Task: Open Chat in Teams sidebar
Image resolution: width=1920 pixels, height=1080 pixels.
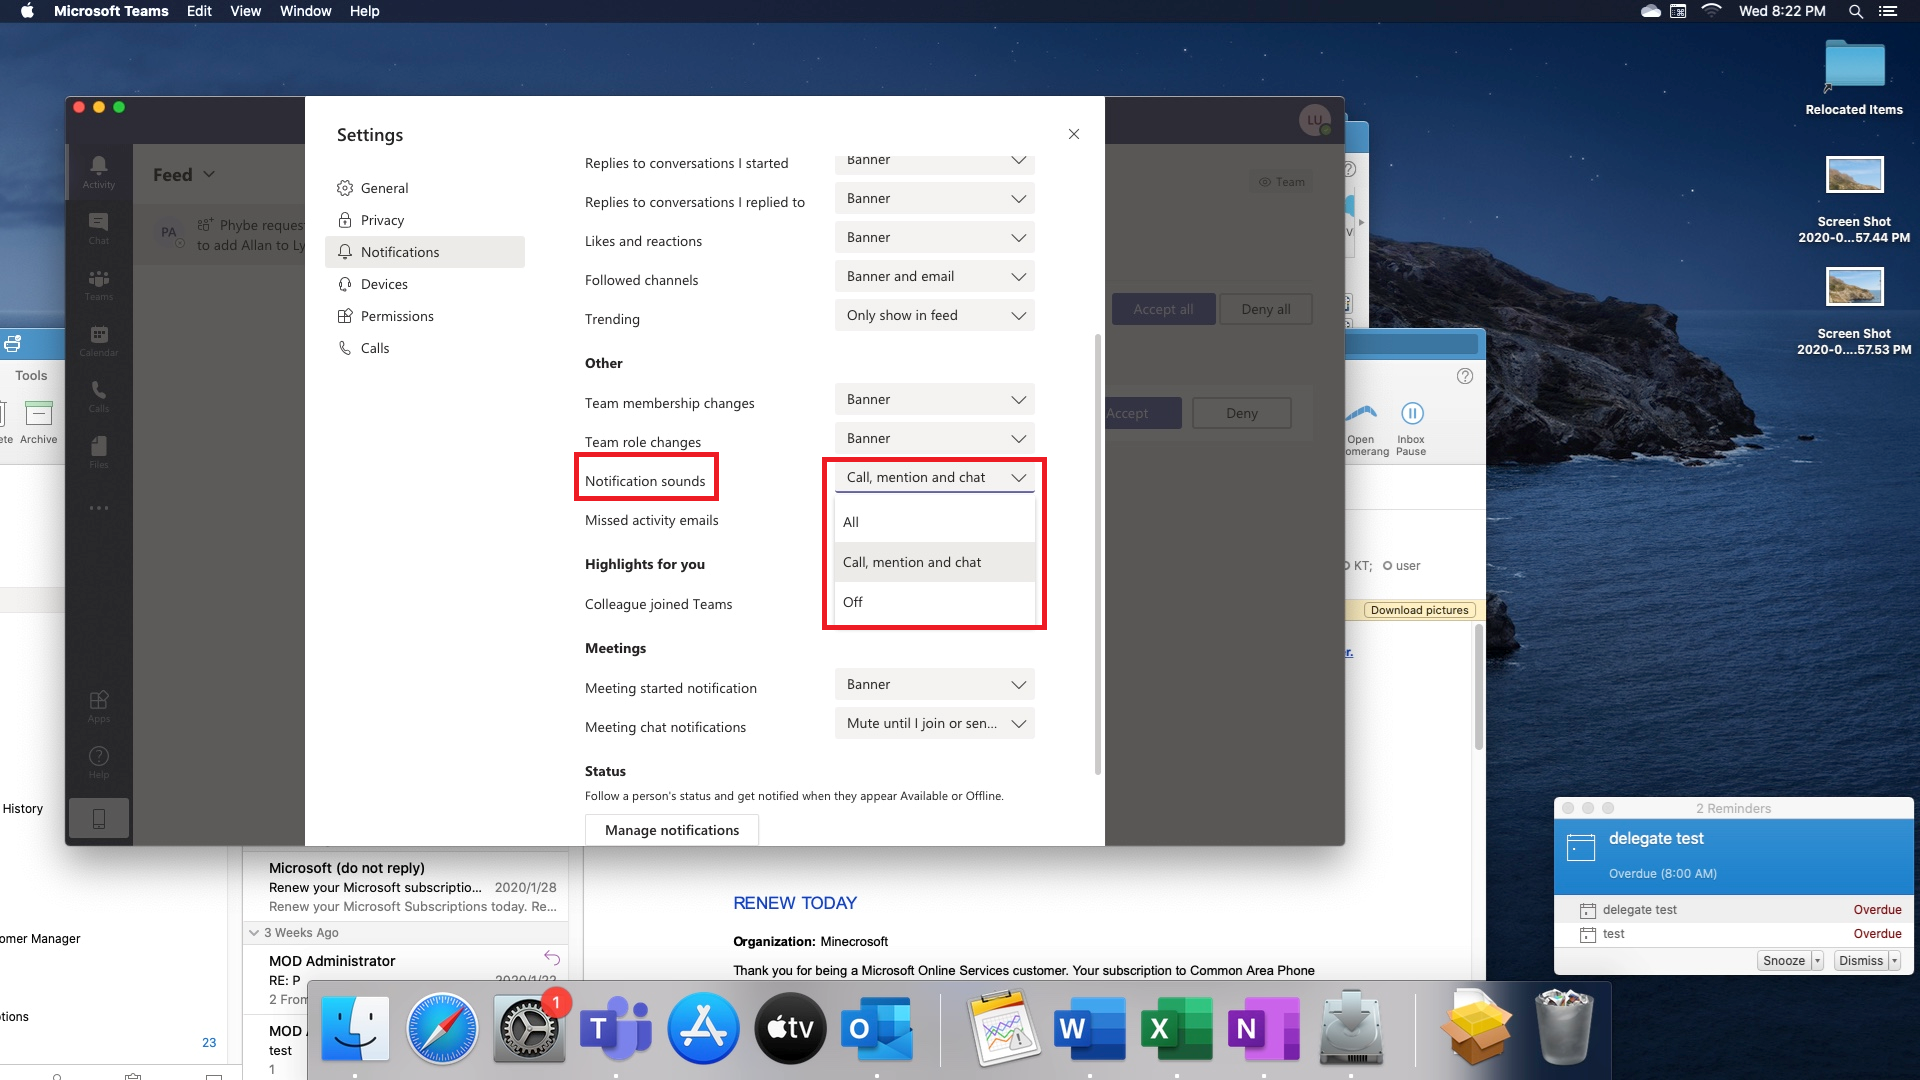Action: click(99, 227)
